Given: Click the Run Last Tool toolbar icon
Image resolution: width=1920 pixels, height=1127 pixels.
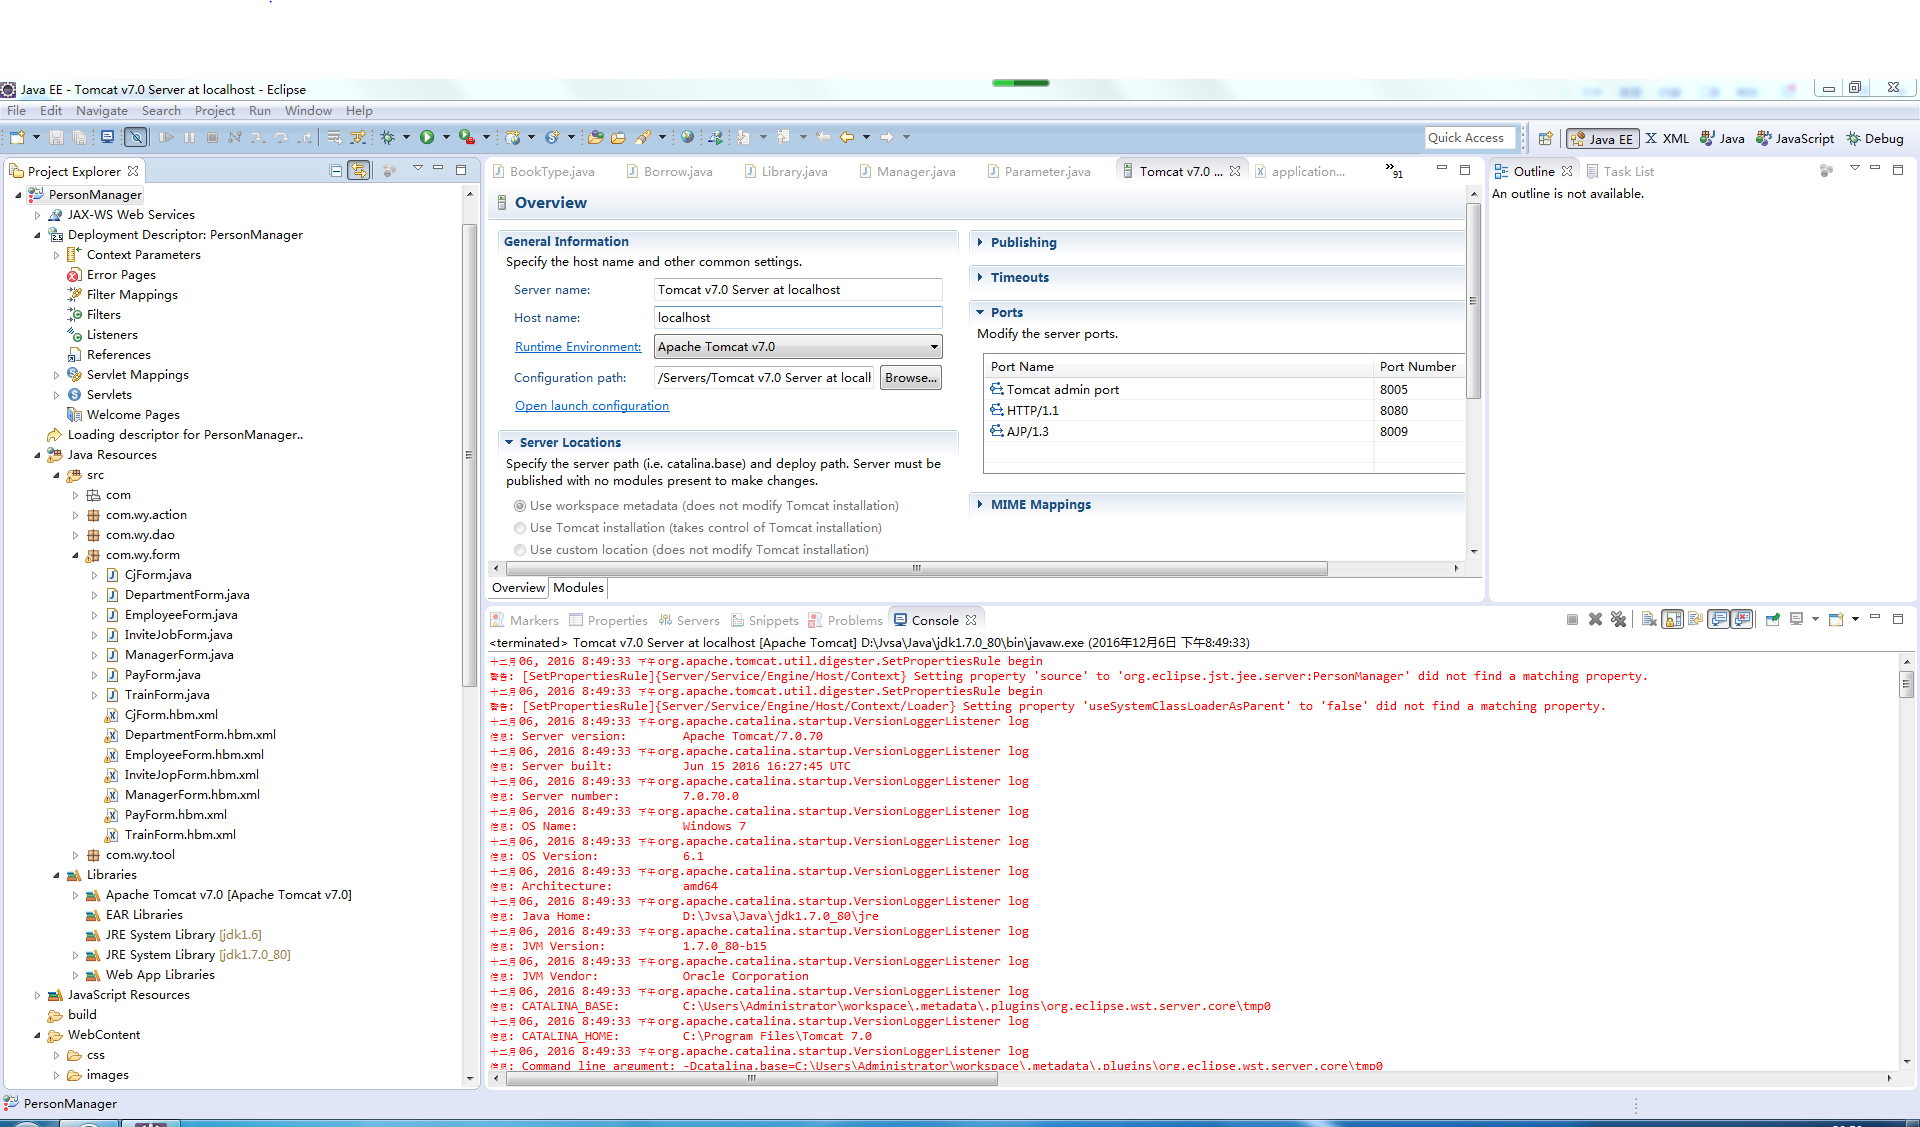Looking at the screenshot, I should pos(467,138).
